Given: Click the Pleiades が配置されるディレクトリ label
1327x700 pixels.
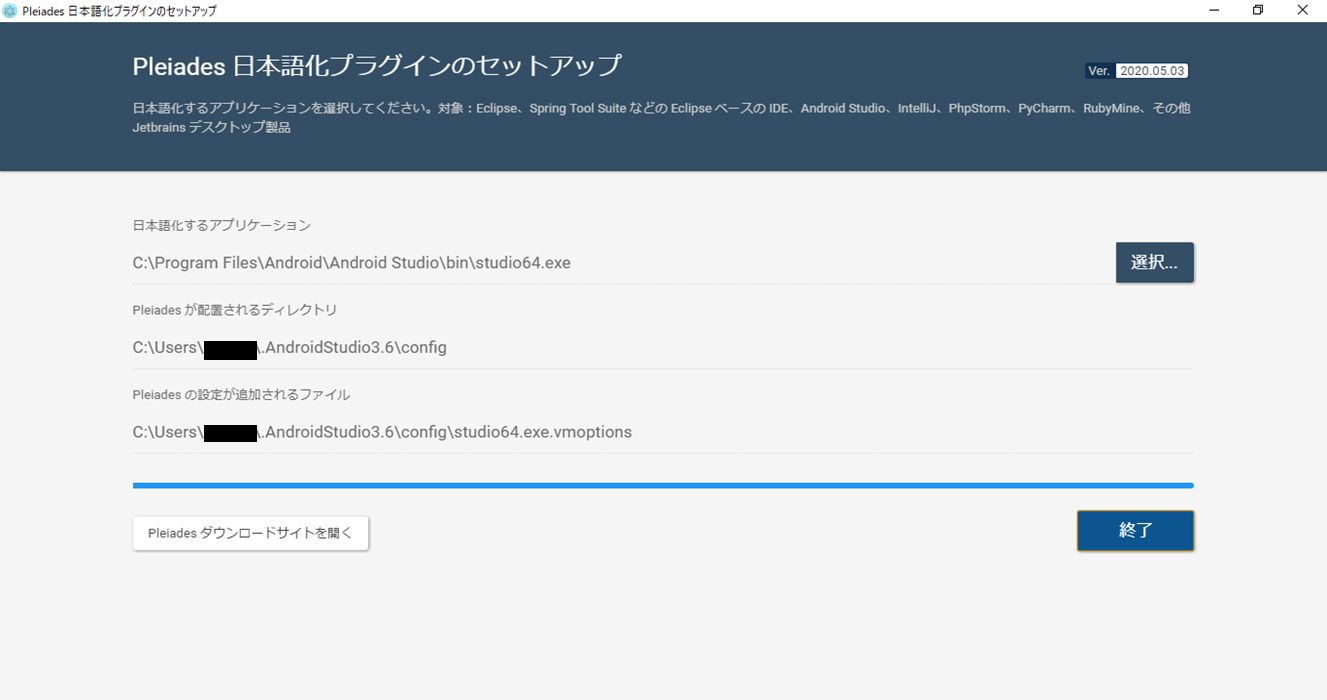Looking at the screenshot, I should click(x=235, y=310).
